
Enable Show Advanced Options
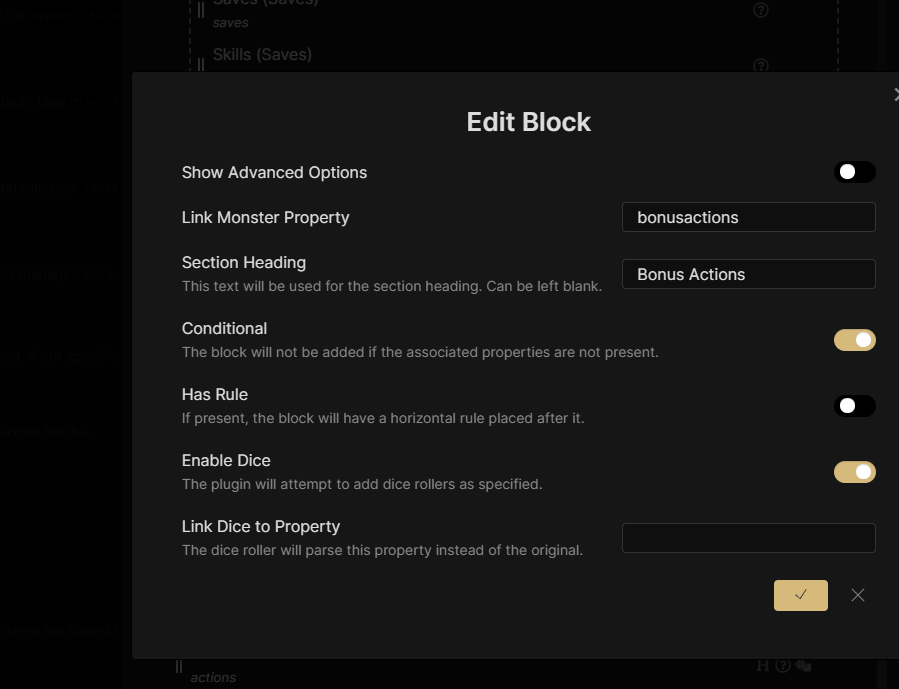point(854,171)
